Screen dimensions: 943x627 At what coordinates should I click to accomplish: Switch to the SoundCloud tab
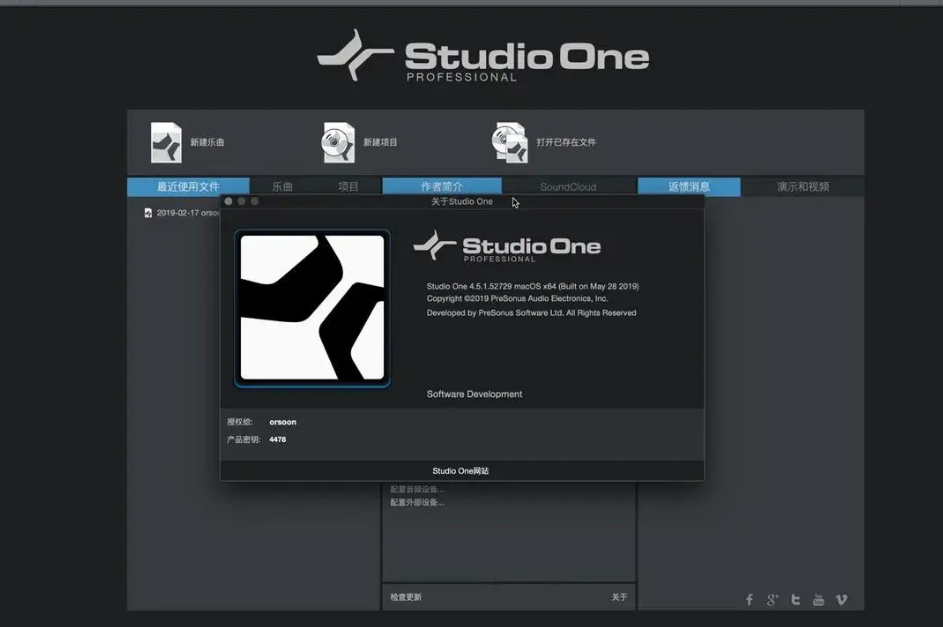tap(568, 187)
